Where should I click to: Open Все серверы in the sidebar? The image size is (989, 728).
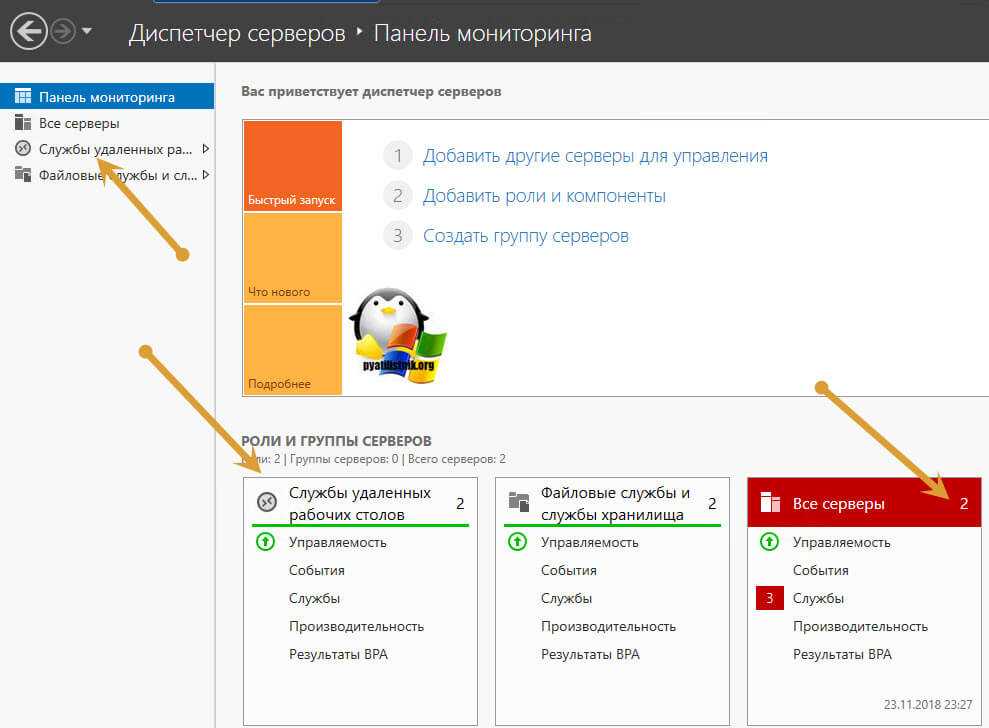tap(79, 123)
